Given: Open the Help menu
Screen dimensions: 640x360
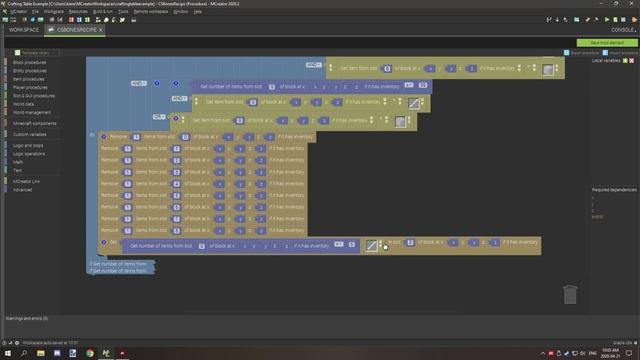Looking at the screenshot, I should point(198,11).
